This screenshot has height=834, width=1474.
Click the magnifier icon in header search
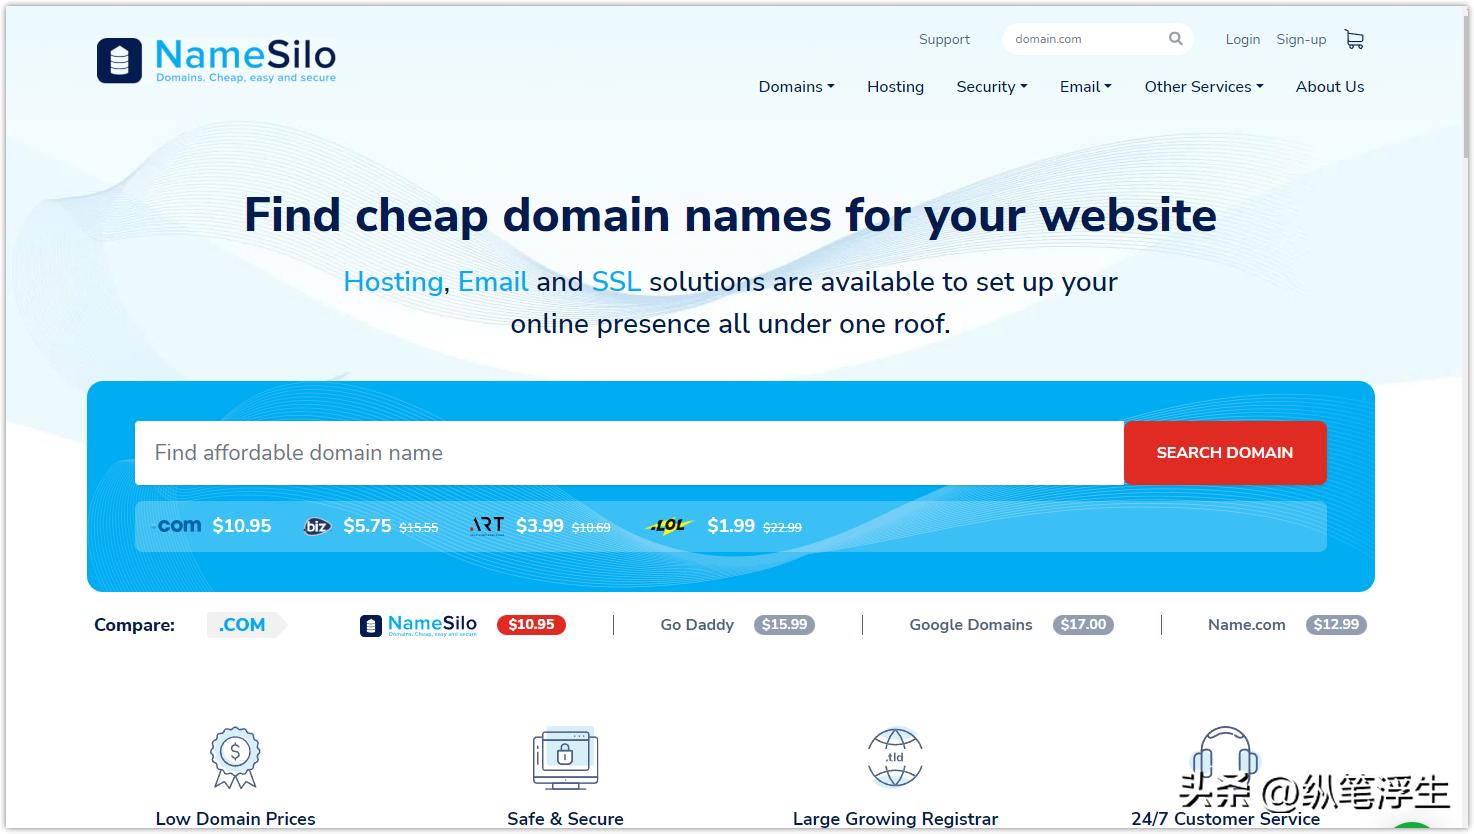coord(1176,39)
